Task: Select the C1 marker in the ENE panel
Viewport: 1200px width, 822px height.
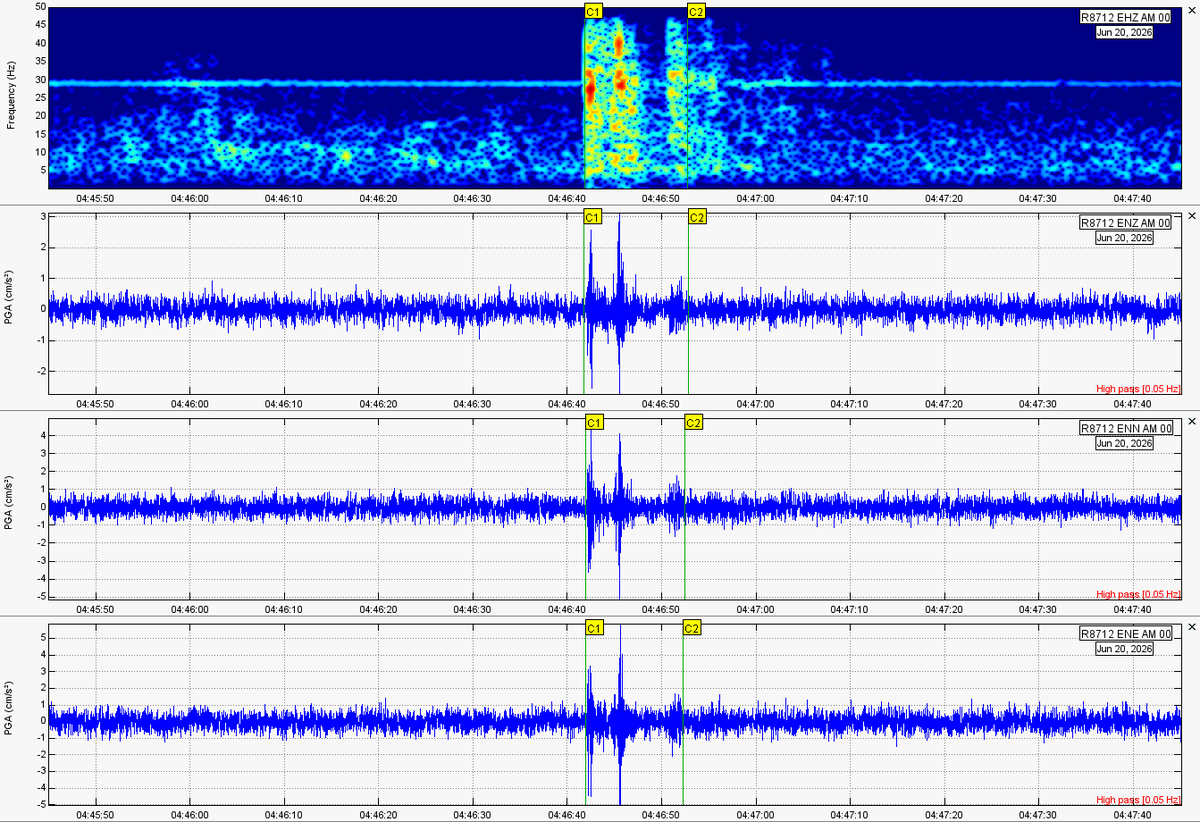Action: click(x=594, y=628)
